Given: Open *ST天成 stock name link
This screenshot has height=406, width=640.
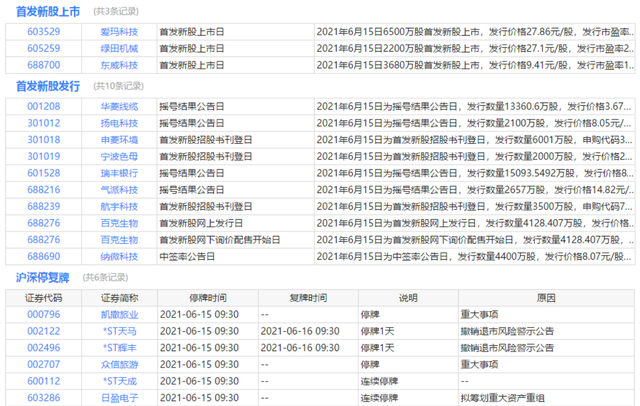Looking at the screenshot, I should [120, 382].
